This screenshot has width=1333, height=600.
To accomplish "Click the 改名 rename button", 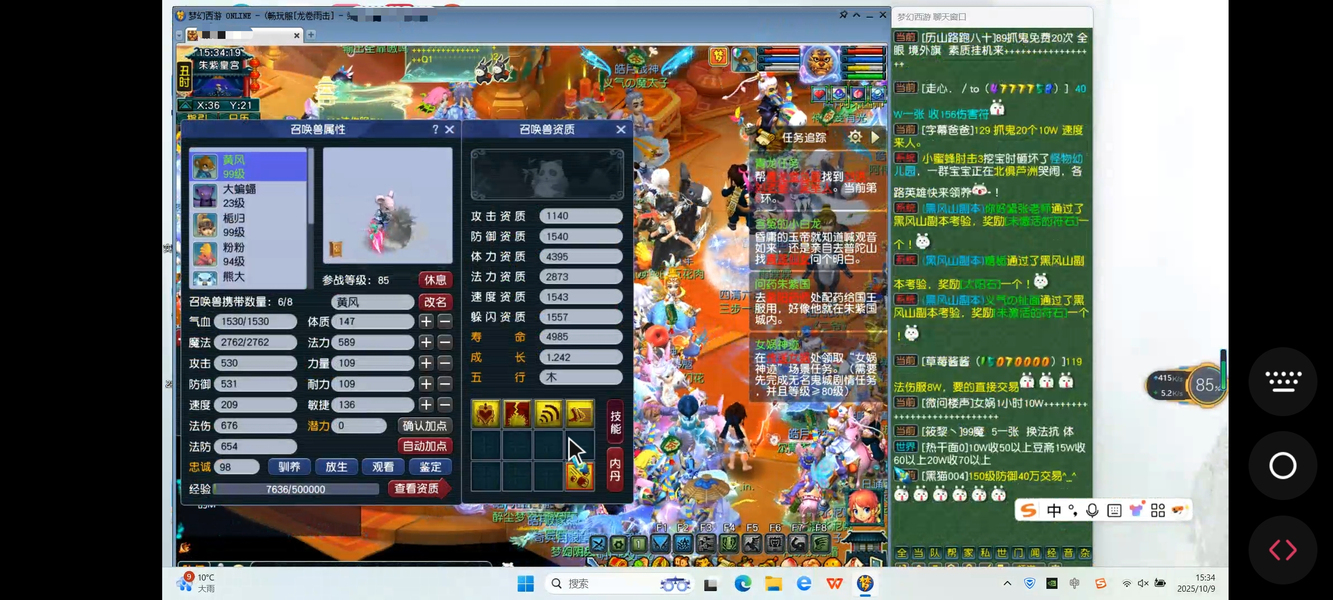I will point(435,302).
